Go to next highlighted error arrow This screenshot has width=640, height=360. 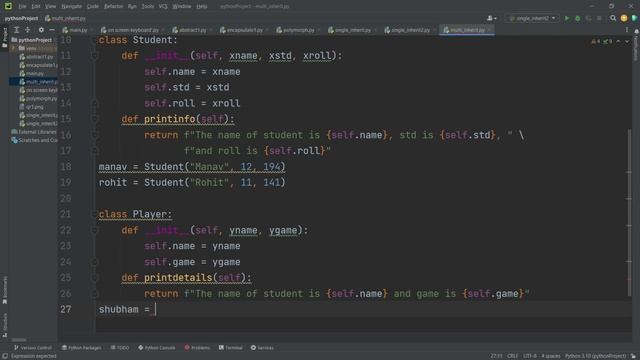coord(627,42)
